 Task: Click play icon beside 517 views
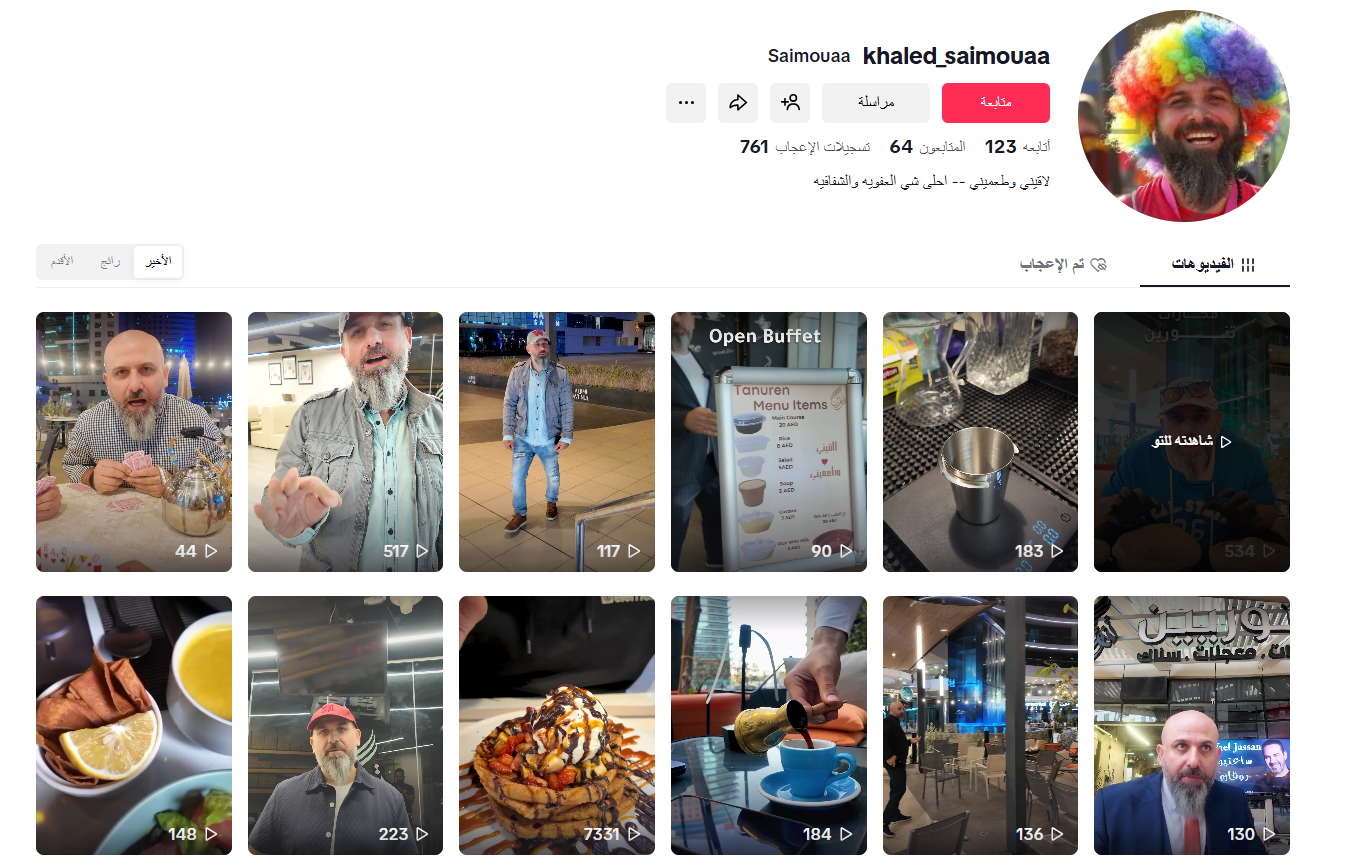[x=422, y=551]
